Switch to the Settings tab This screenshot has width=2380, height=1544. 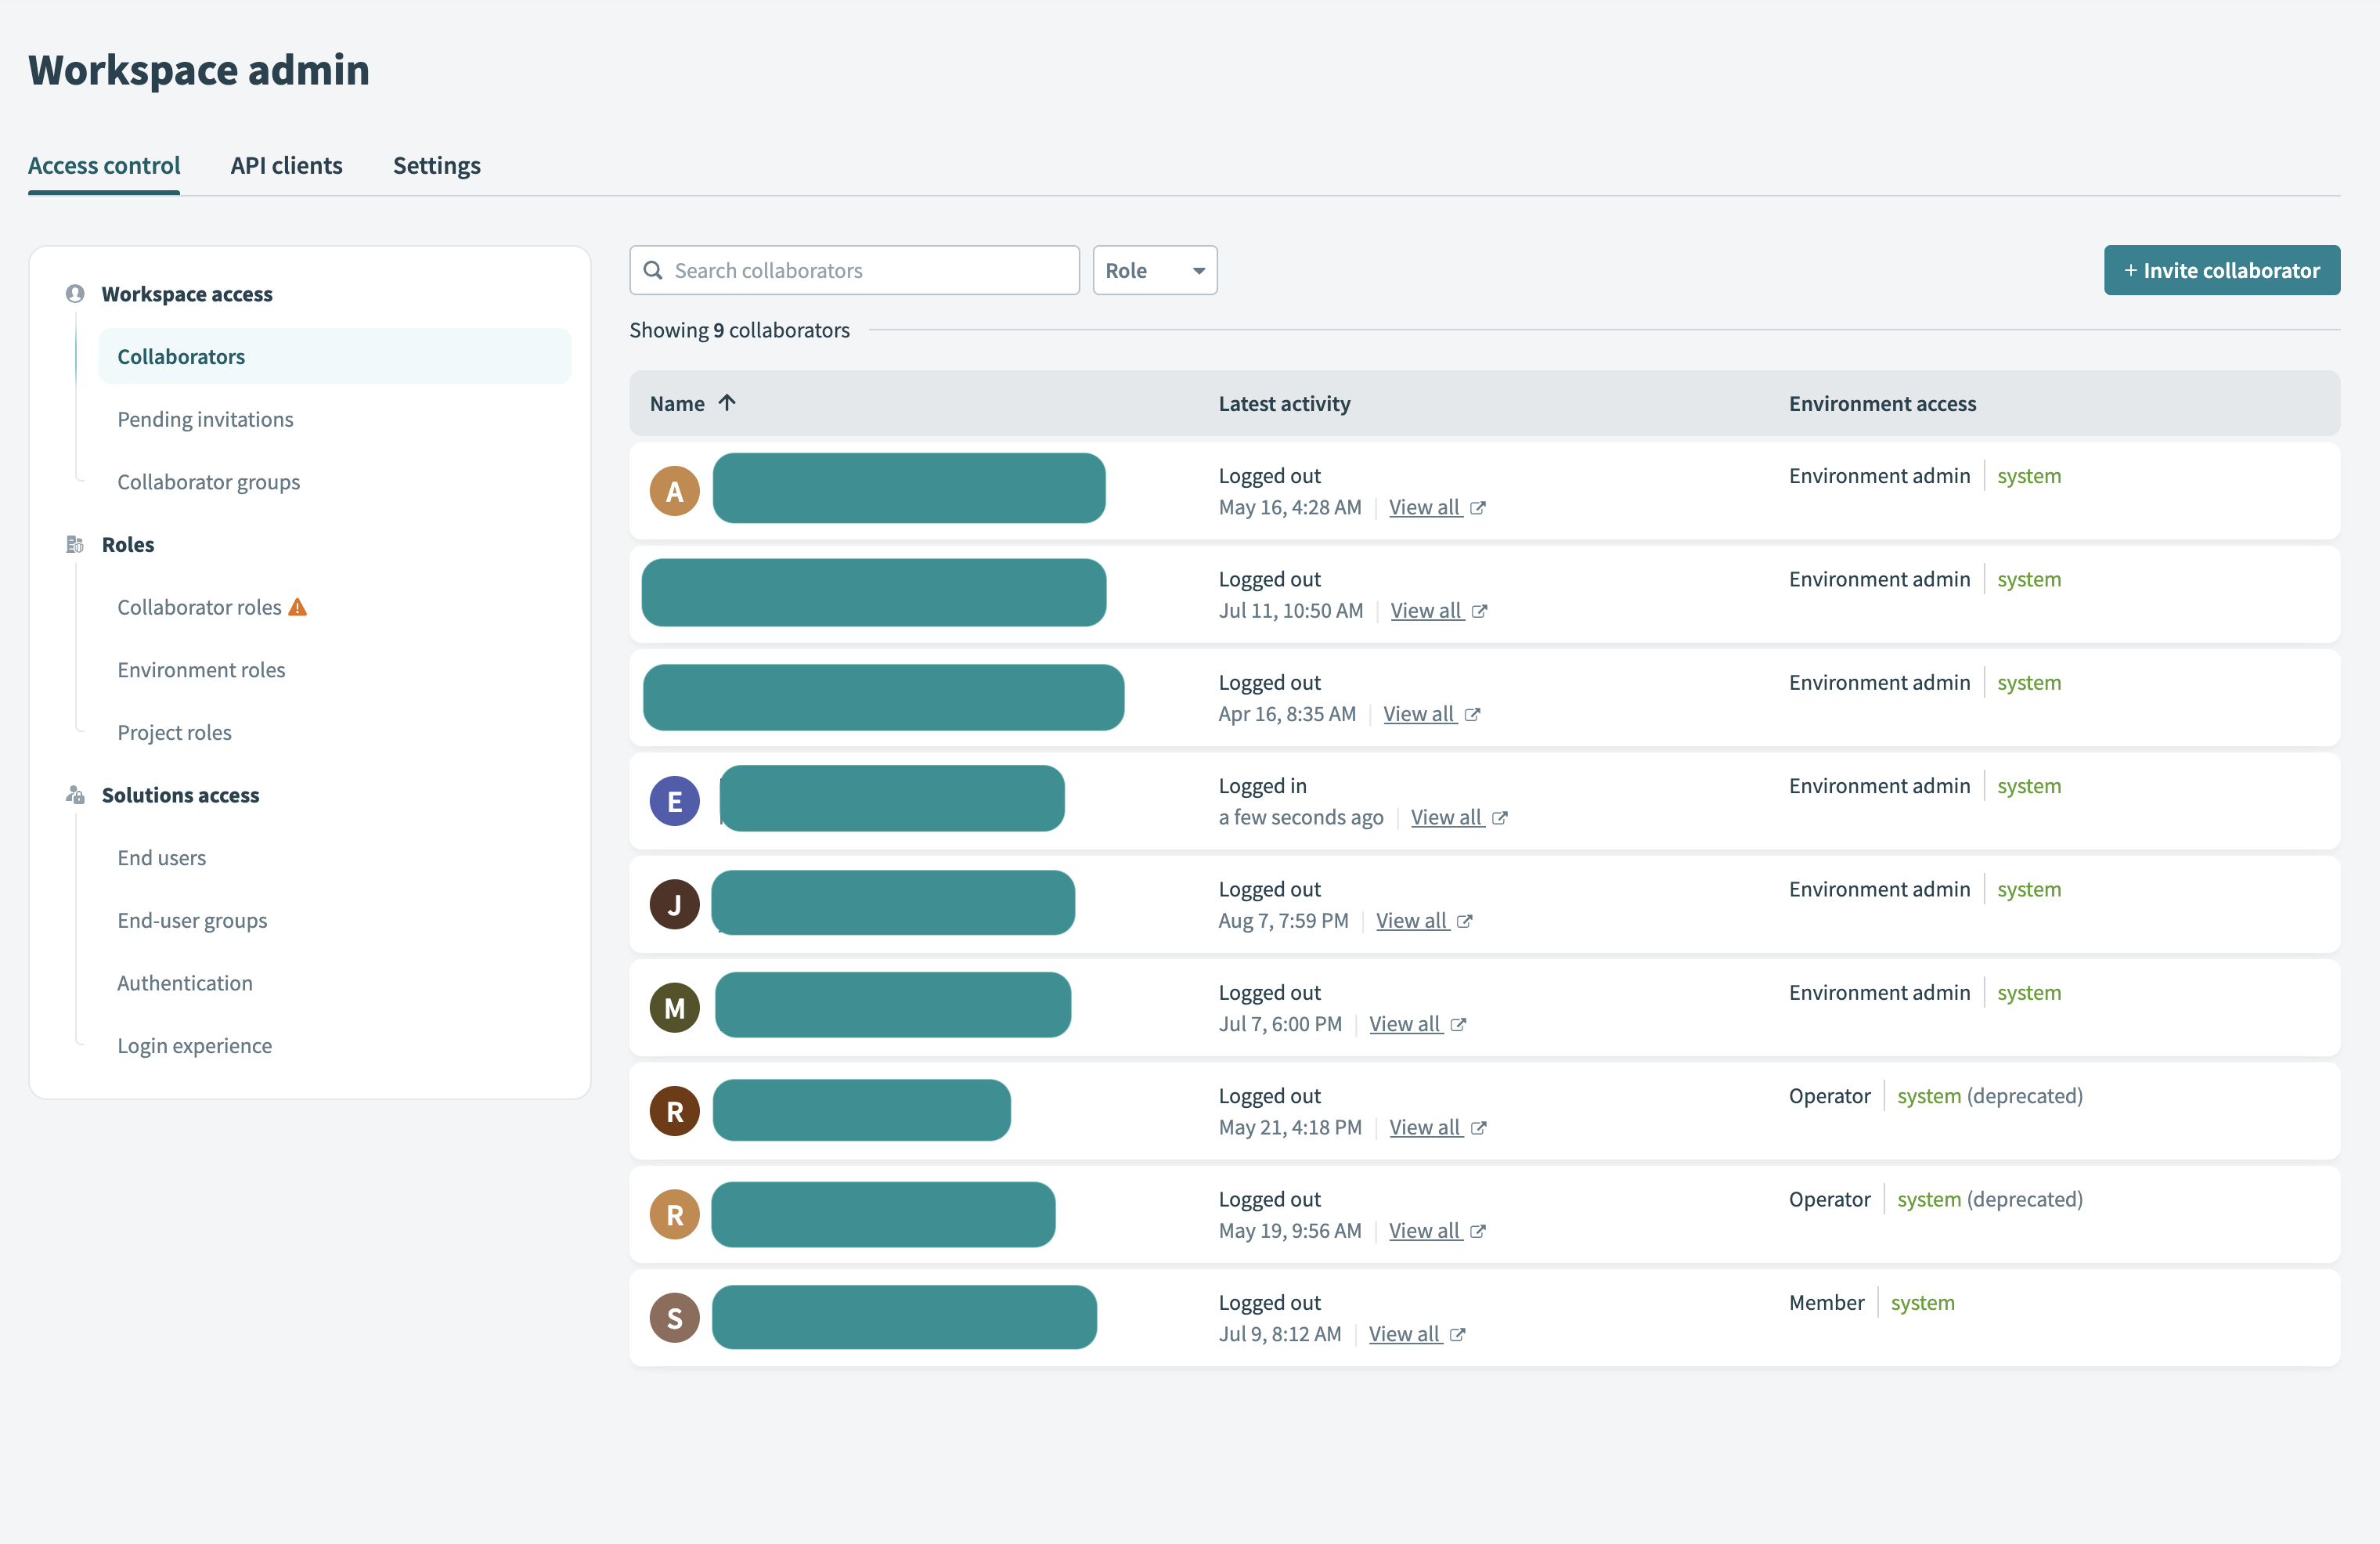pos(436,165)
